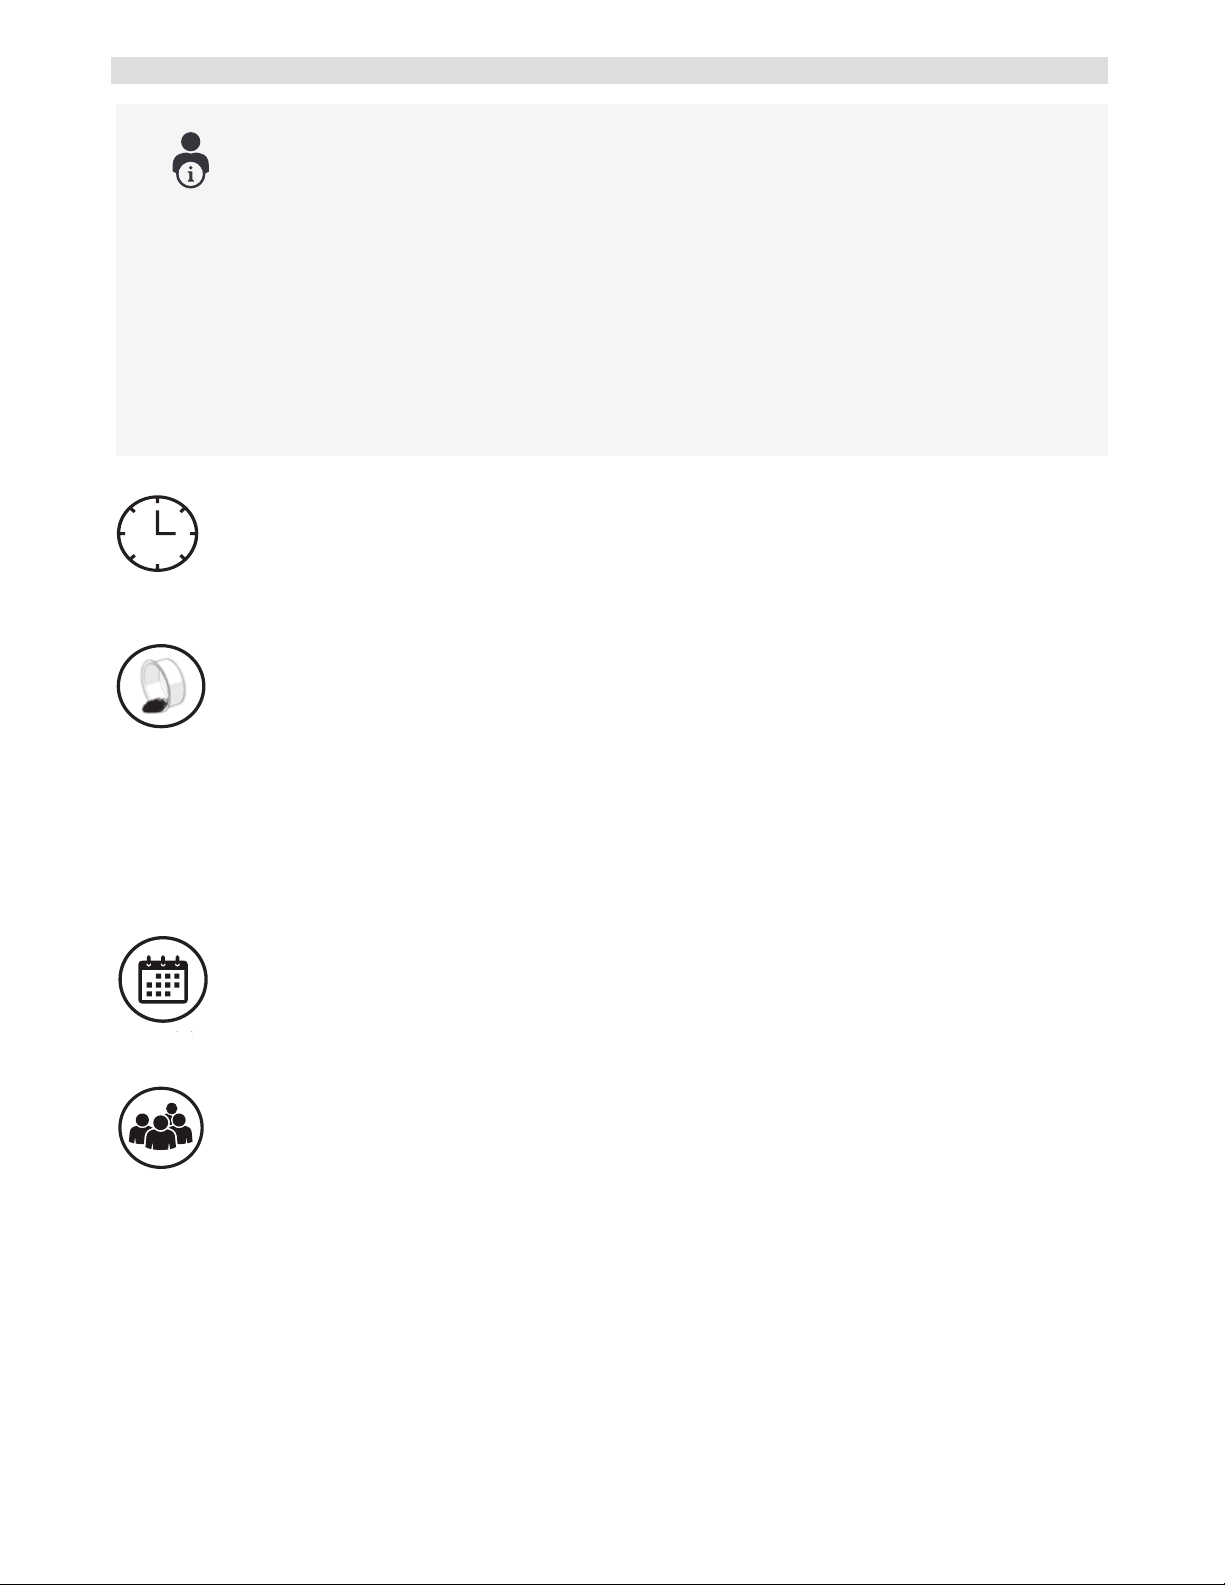The image size is (1225, 1585).
Task: Click the calendar binding rings at top
Action: [x=163, y=960]
